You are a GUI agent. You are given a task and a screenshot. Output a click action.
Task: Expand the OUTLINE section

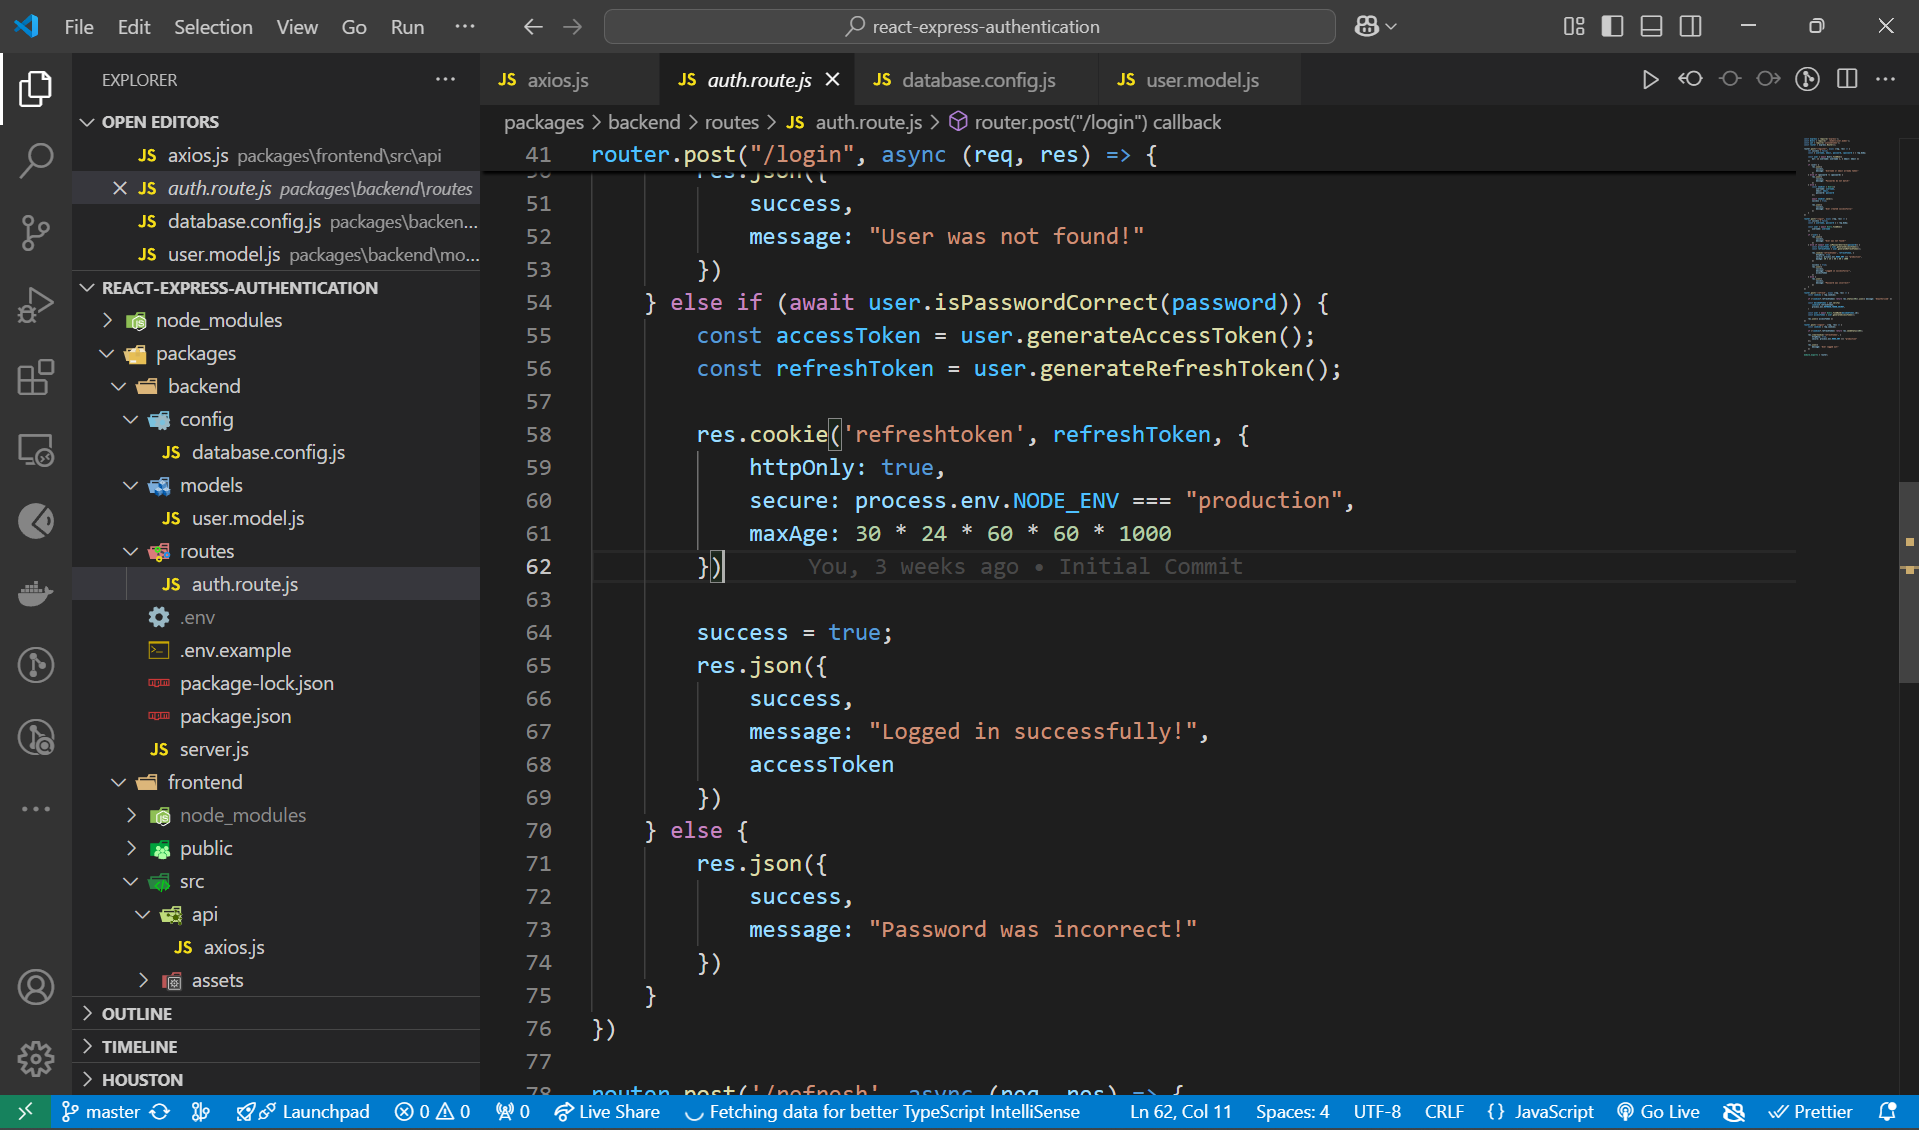pyautogui.click(x=276, y=1014)
